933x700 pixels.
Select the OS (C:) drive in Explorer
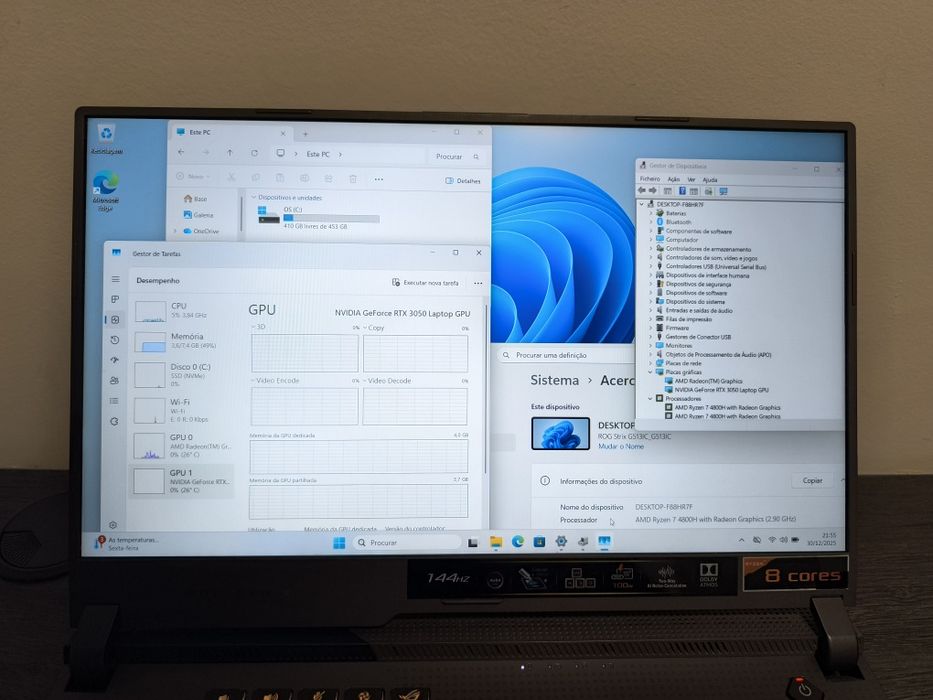(x=318, y=218)
